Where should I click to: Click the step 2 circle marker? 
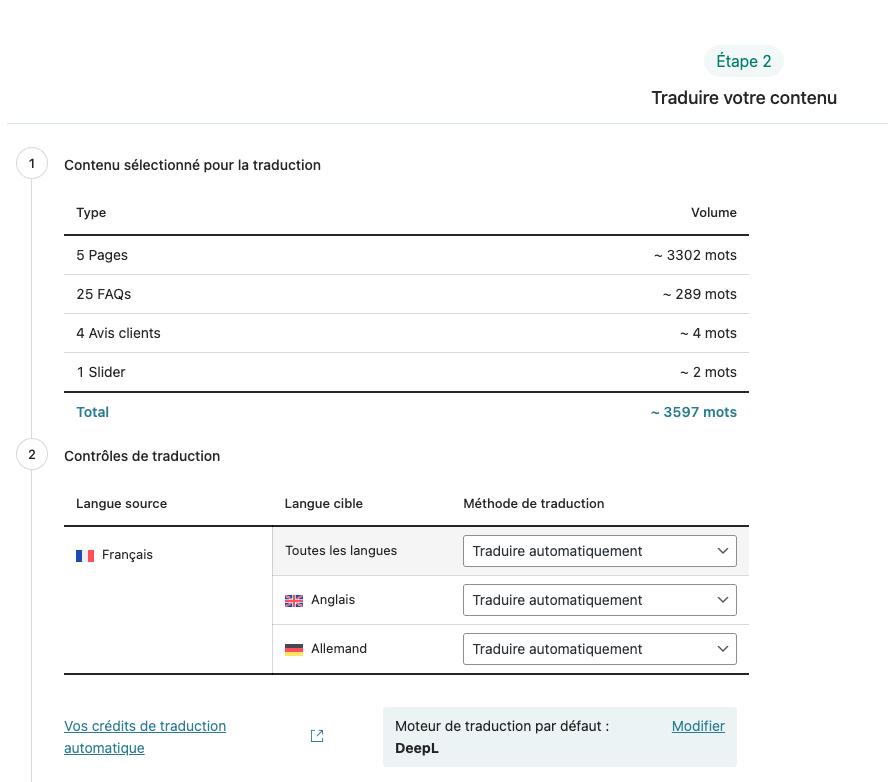(x=32, y=455)
